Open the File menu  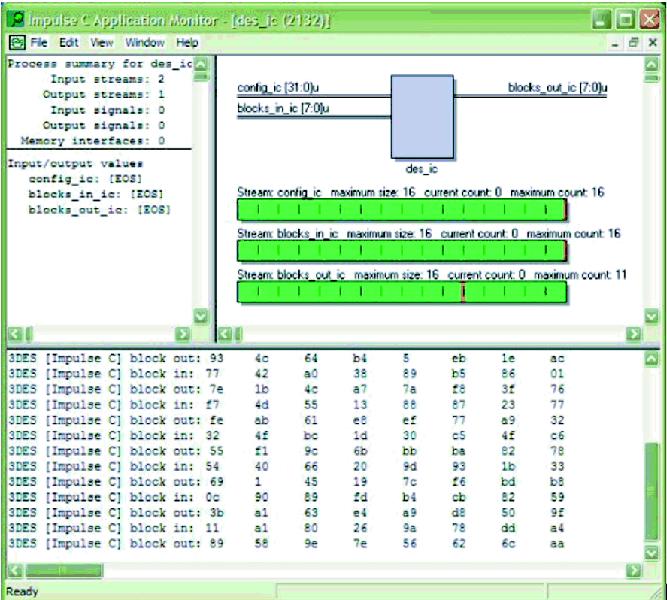[38, 43]
